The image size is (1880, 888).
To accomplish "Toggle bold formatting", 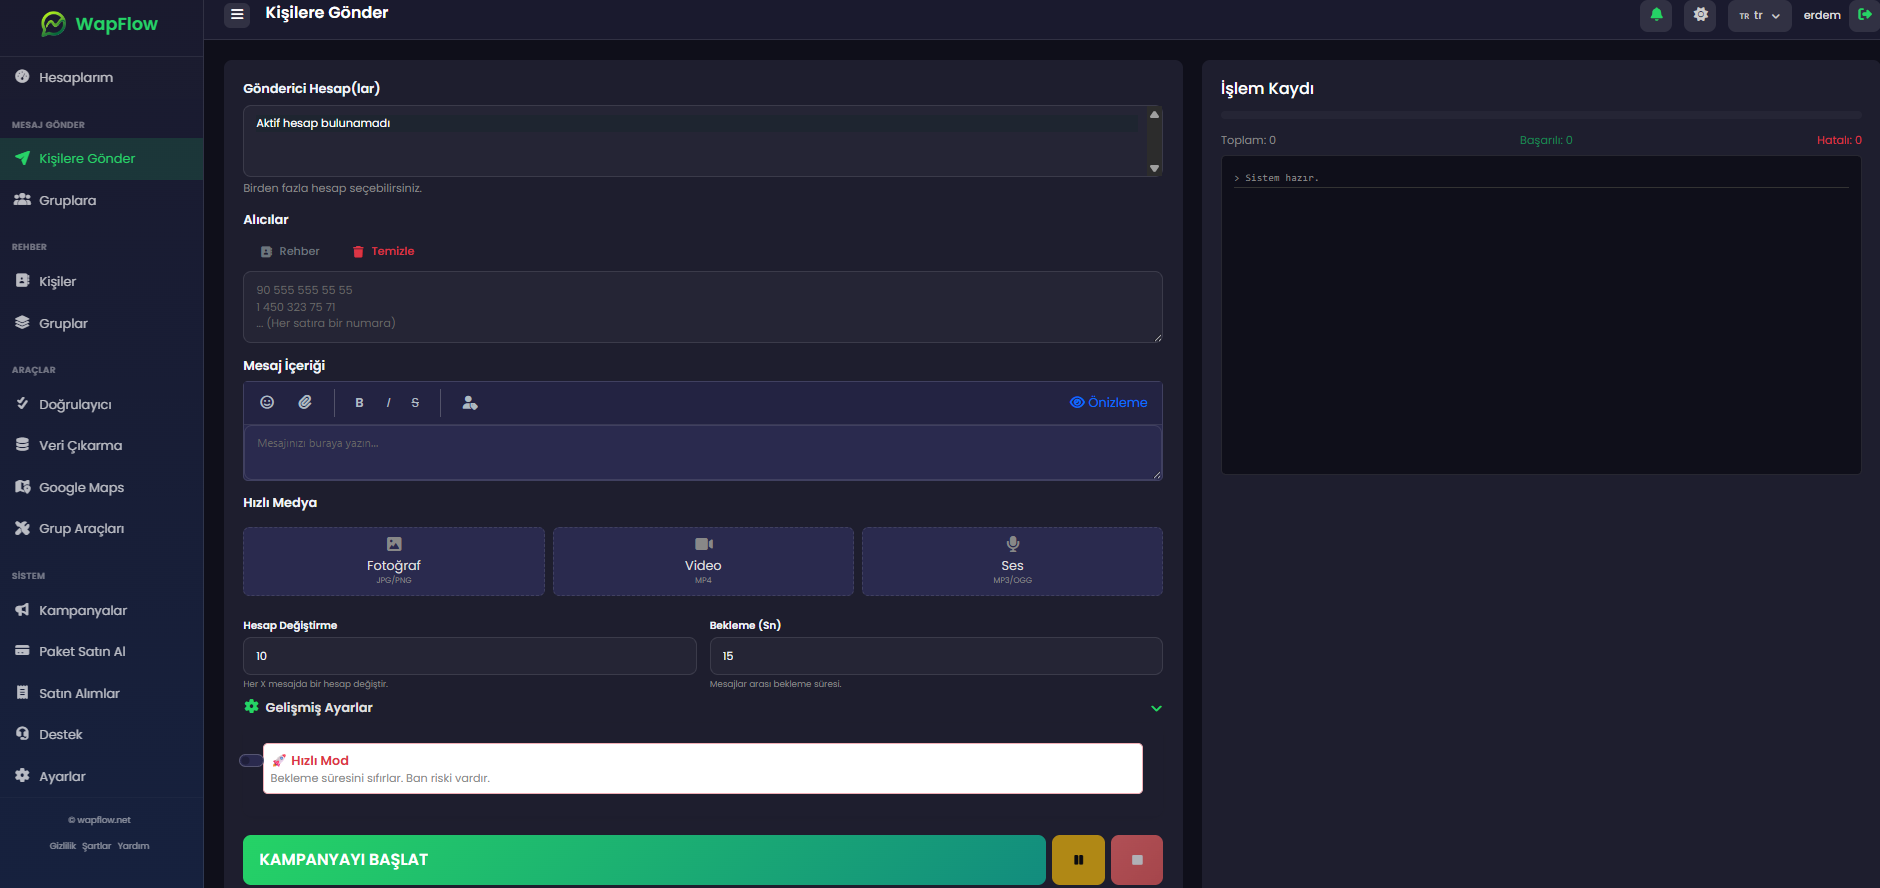I will click(x=359, y=403).
